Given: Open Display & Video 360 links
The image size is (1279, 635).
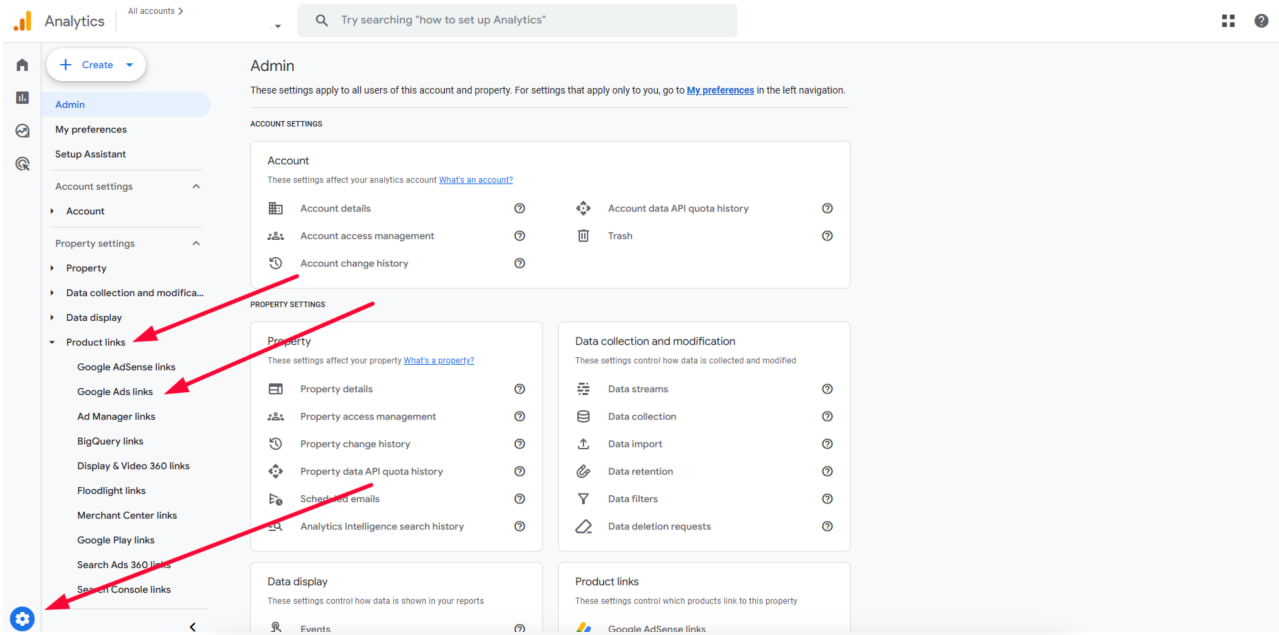Looking at the screenshot, I should (x=133, y=466).
